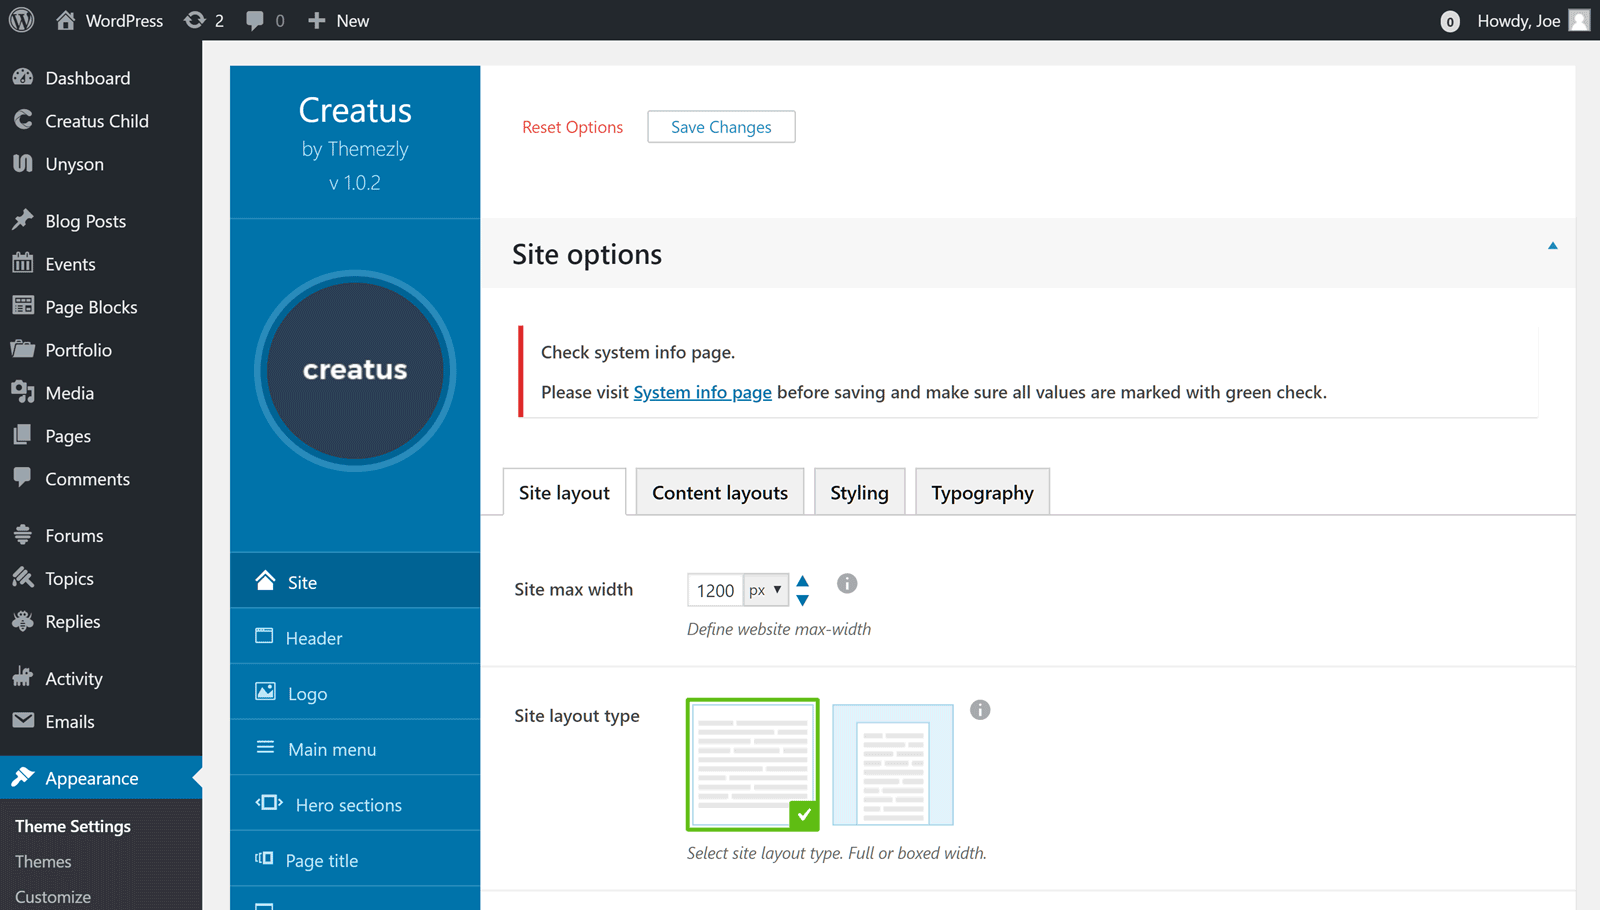This screenshot has width=1600, height=910.
Task: Click the round creatus logo image
Action: pos(355,371)
